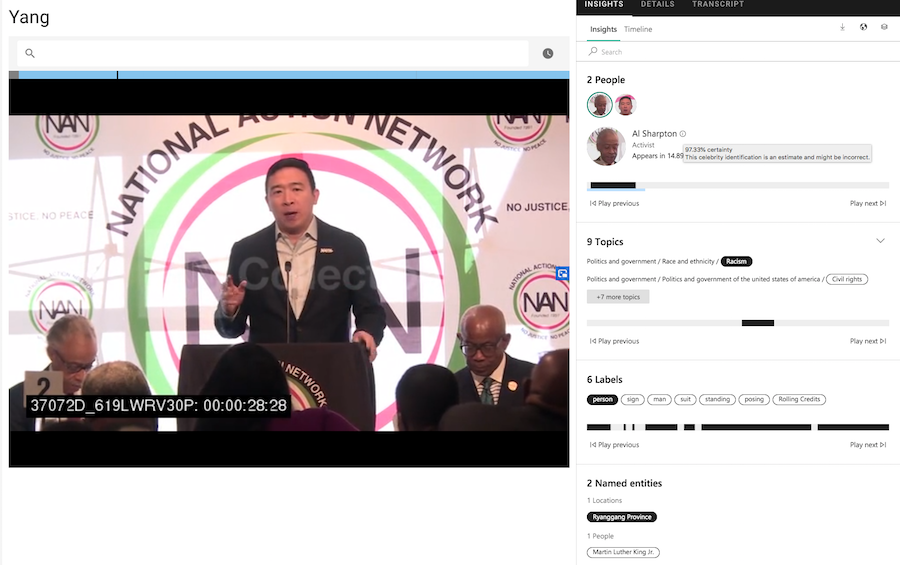This screenshot has width=900, height=565.
Task: Click Play previous under Topics
Action: (614, 341)
